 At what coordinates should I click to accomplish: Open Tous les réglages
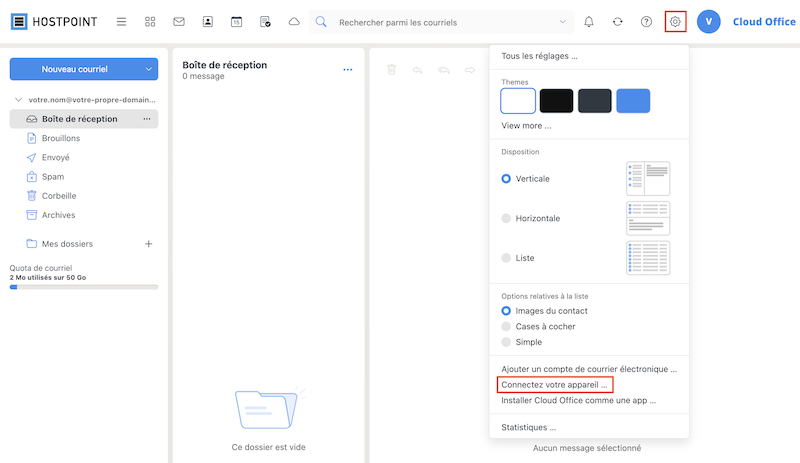[539, 56]
